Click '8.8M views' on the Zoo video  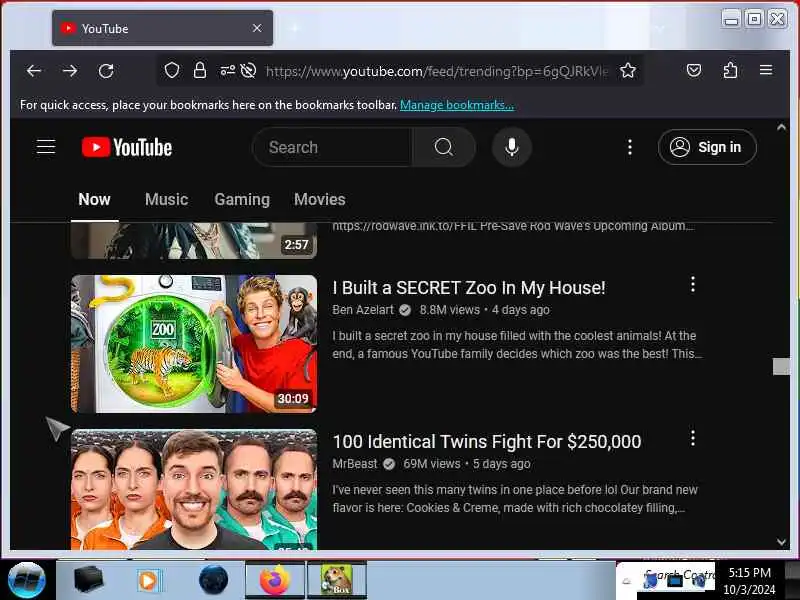(449, 310)
